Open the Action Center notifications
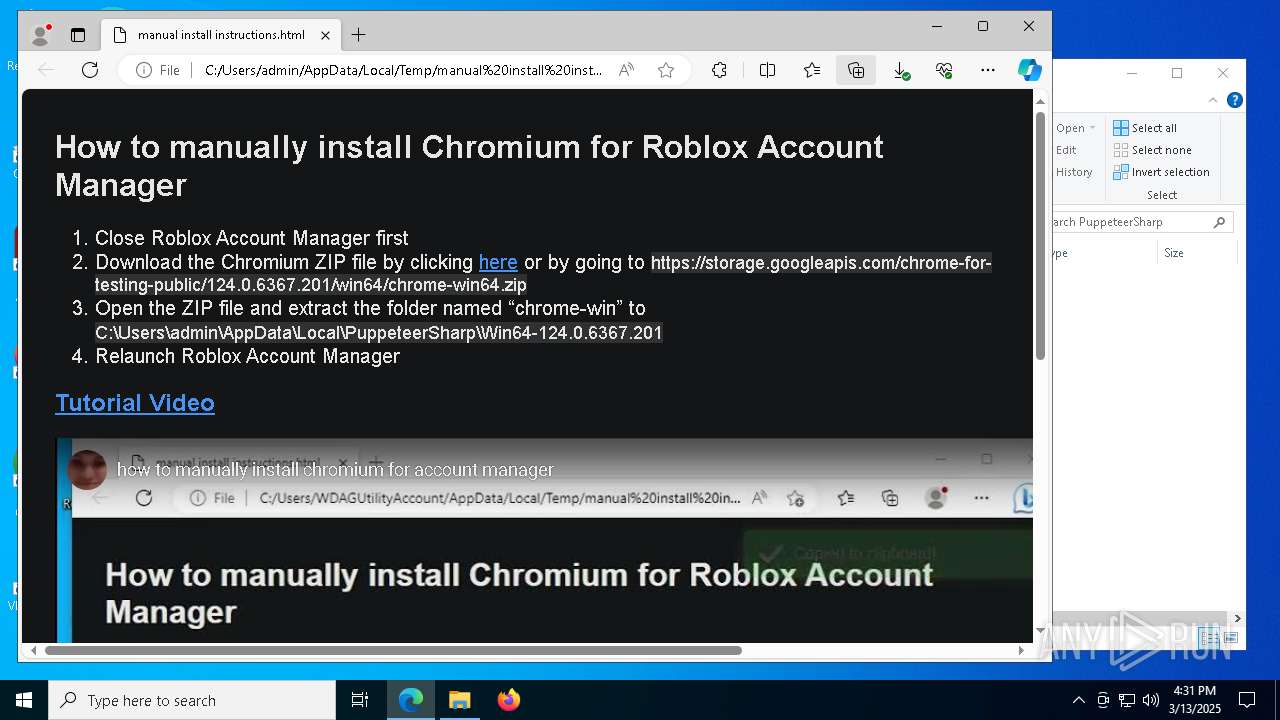Screen dimensions: 1280x720 [1247, 700]
